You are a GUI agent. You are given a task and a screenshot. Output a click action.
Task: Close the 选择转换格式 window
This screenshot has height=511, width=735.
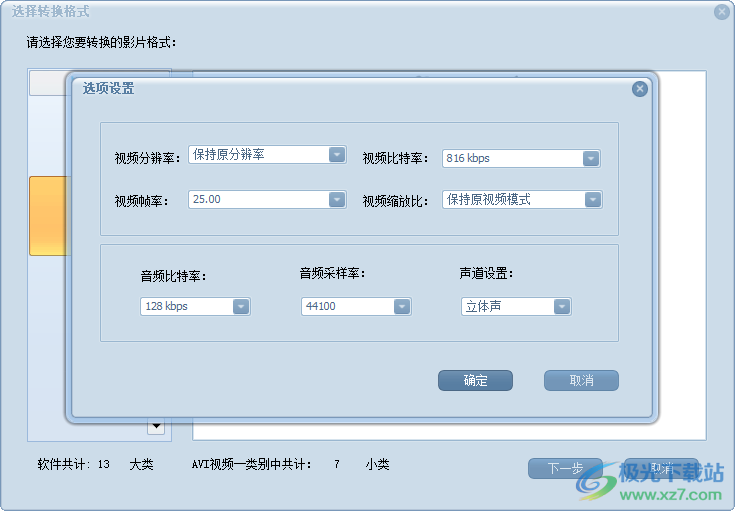coord(722,11)
